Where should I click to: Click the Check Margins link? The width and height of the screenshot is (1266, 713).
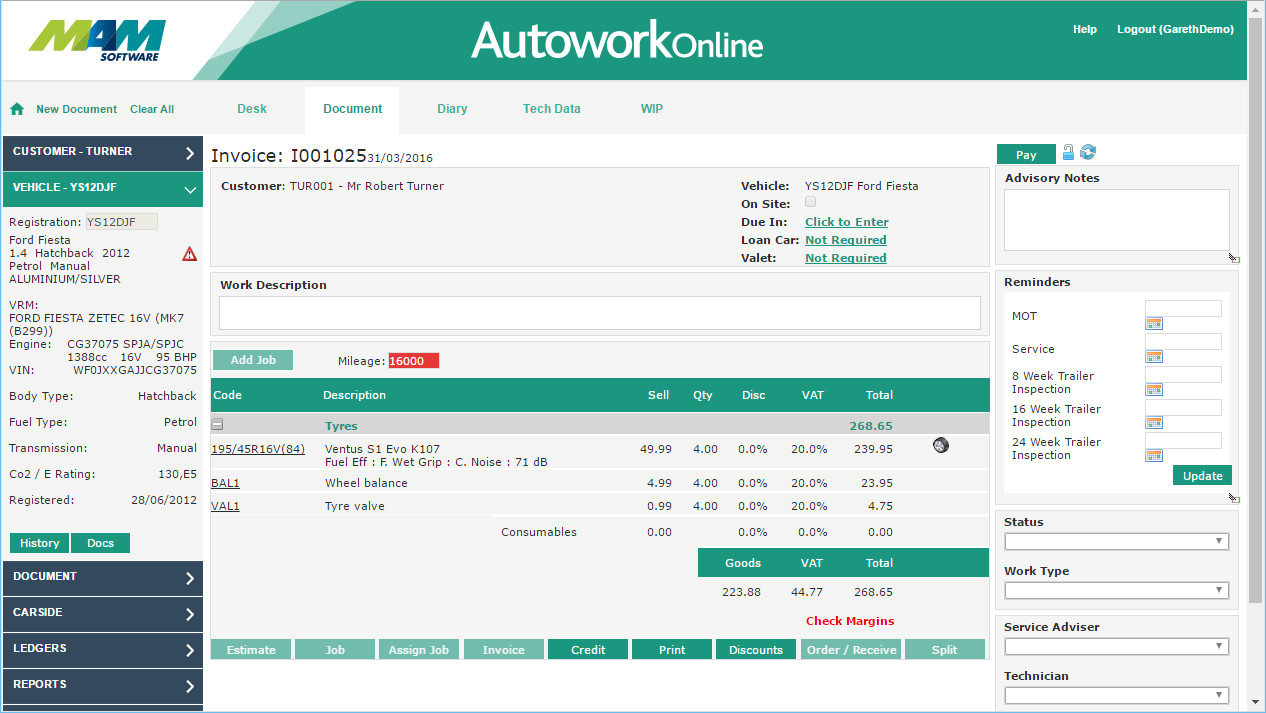[x=849, y=621]
